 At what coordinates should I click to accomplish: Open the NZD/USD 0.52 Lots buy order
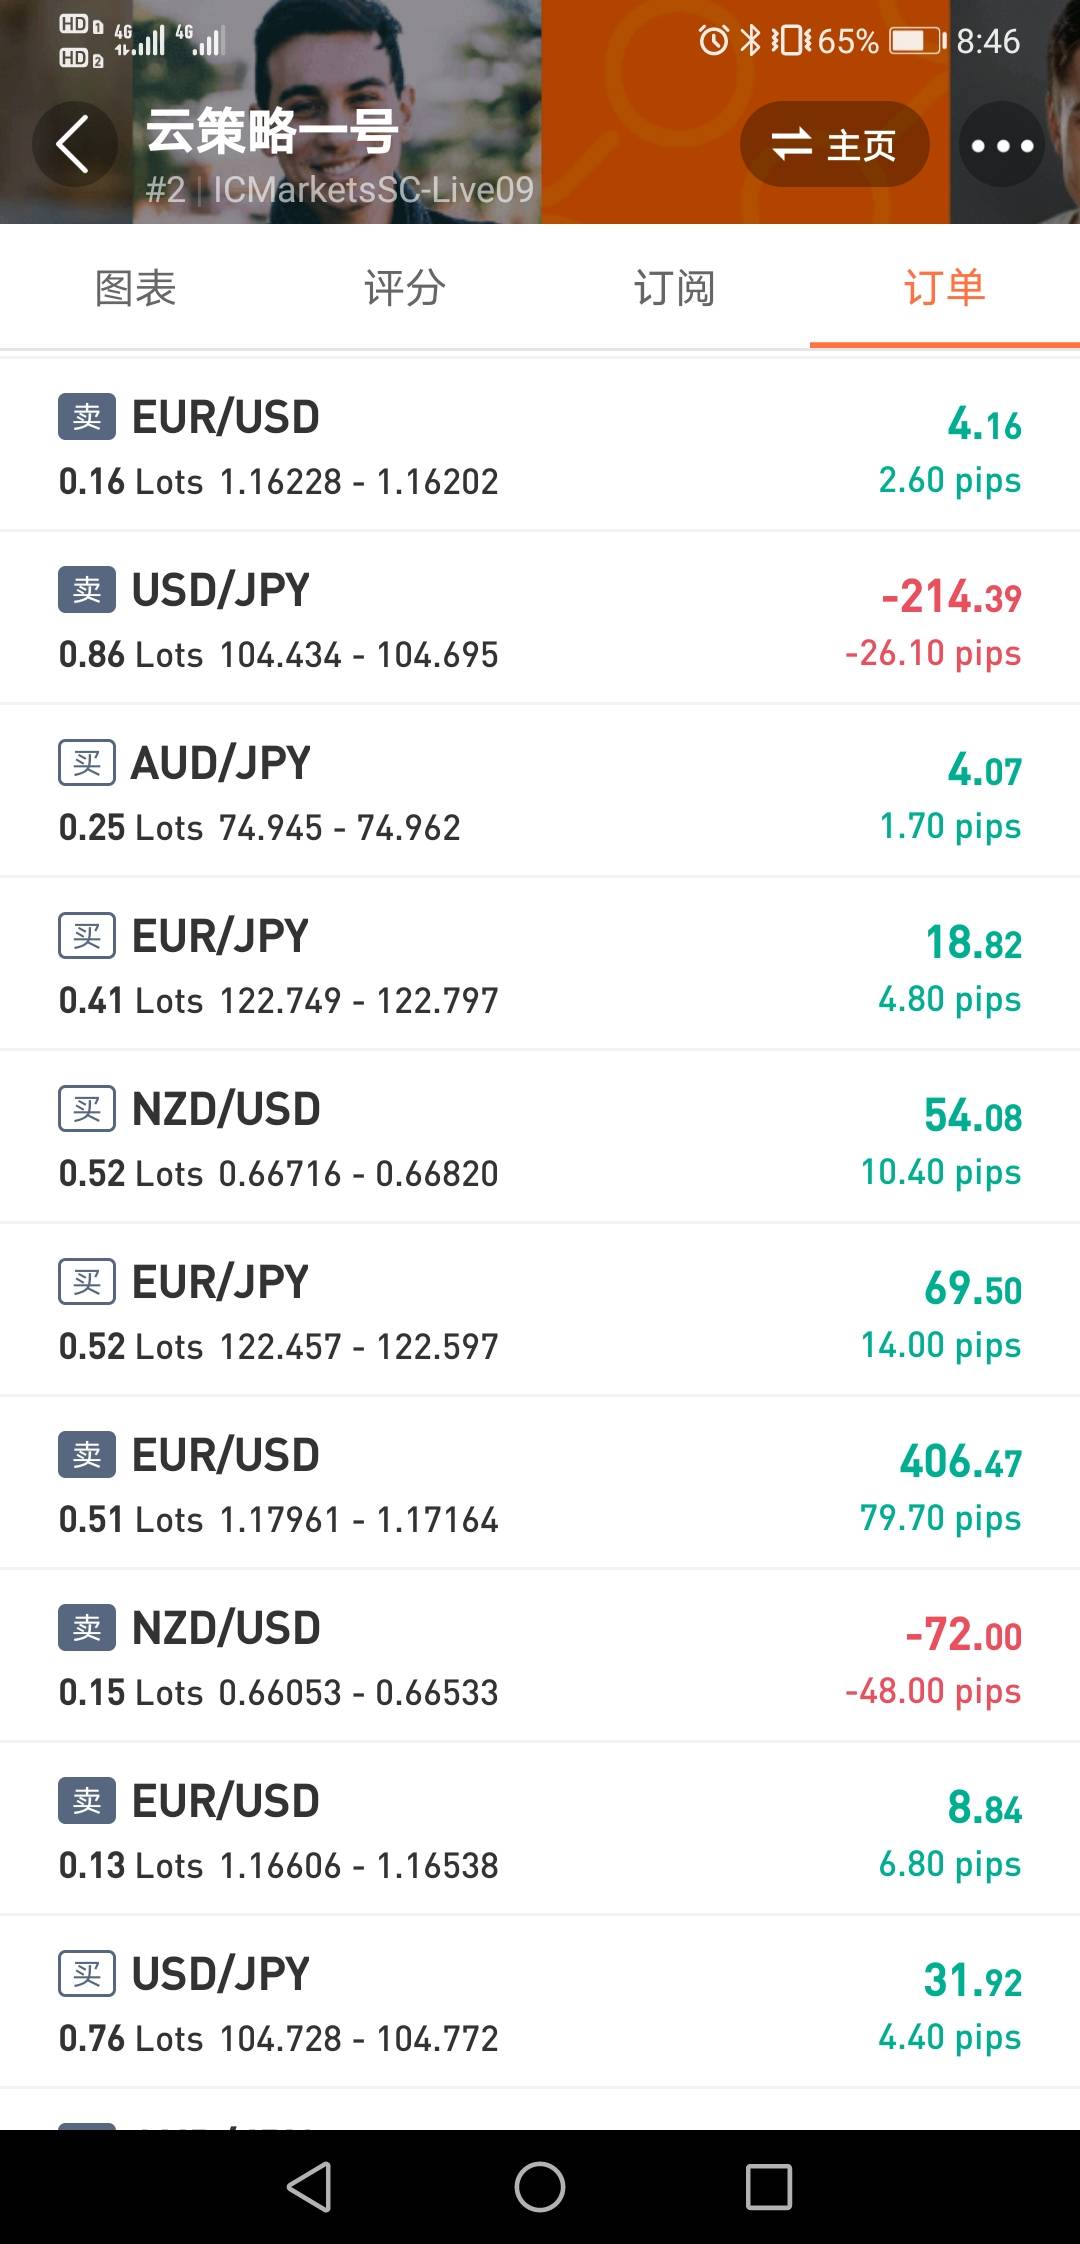(540, 1137)
